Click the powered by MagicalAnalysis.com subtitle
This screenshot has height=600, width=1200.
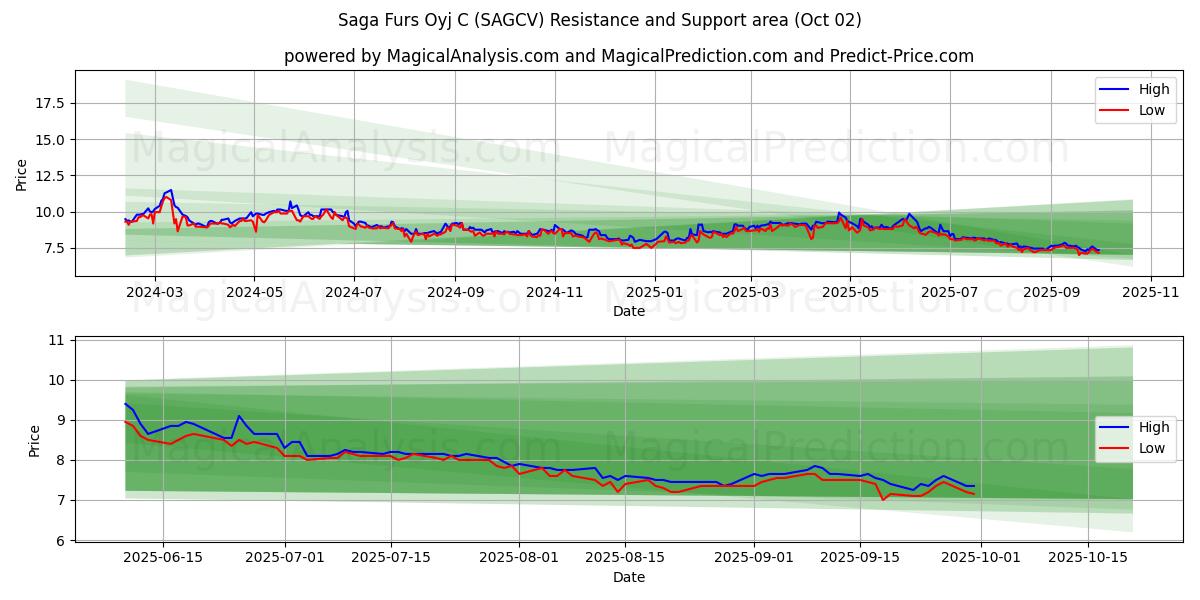628,56
